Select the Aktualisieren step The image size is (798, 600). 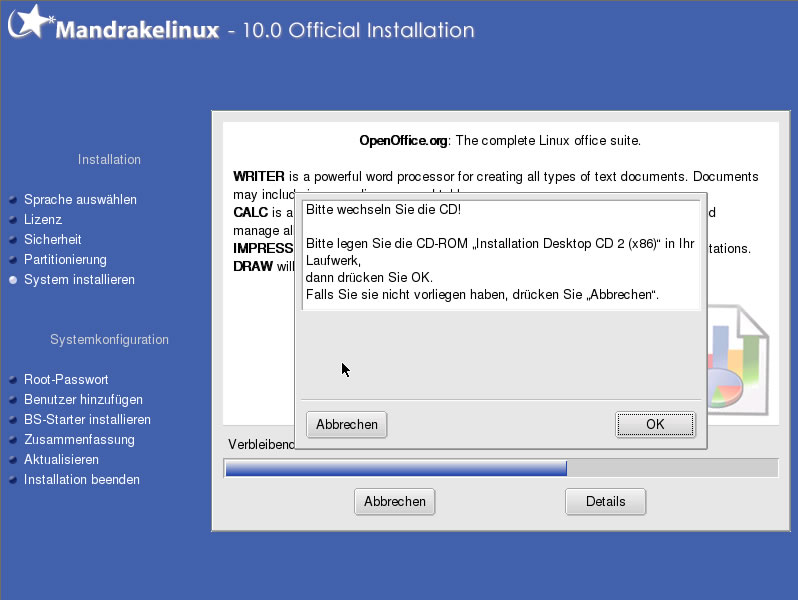click(x=61, y=460)
